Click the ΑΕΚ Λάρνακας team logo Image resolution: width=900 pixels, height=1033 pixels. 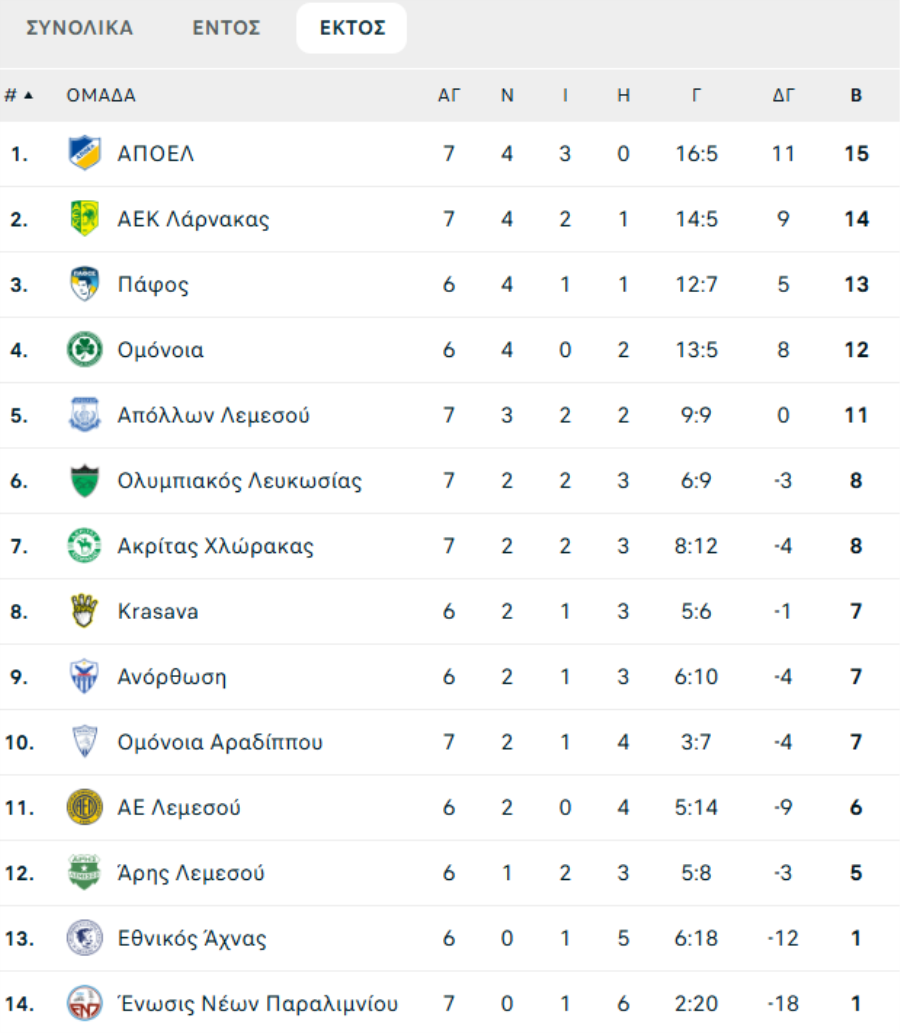[x=84, y=219]
